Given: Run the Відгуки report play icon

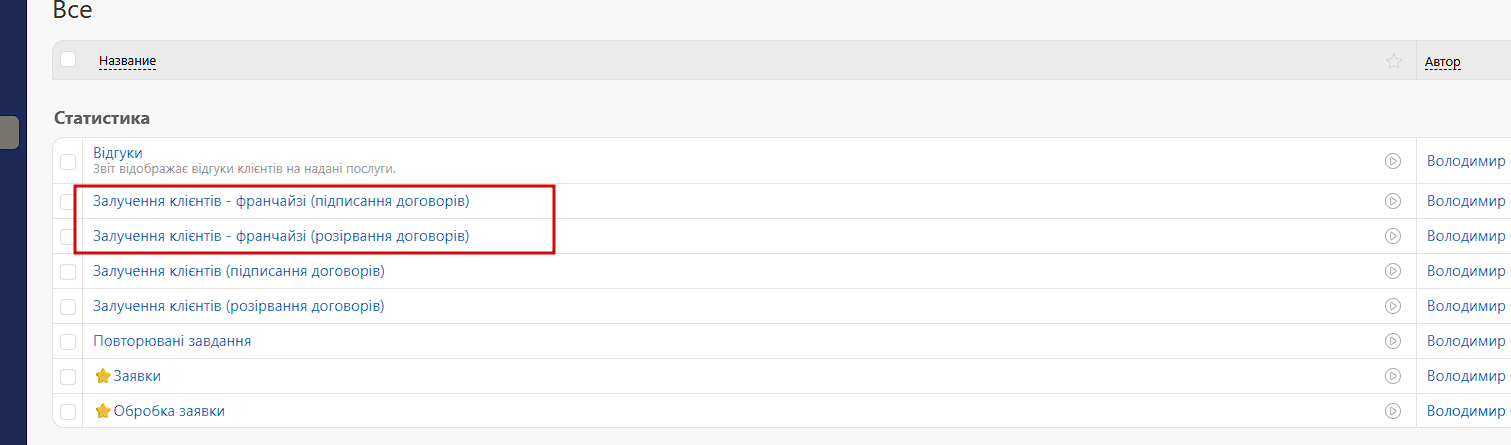Looking at the screenshot, I should click(x=1392, y=161).
